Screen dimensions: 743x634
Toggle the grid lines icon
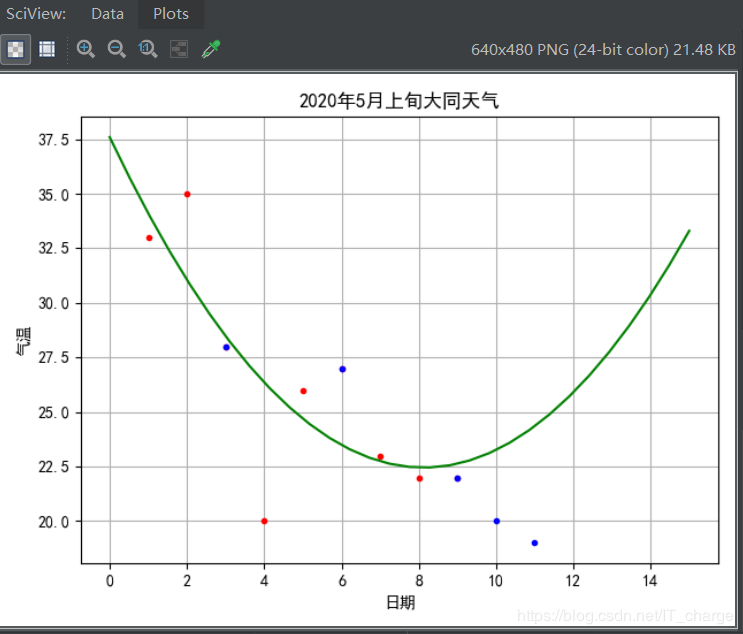coord(47,49)
